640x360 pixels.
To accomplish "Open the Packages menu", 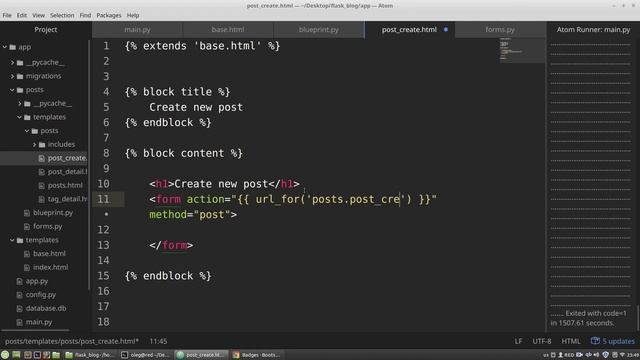I will [109, 15].
